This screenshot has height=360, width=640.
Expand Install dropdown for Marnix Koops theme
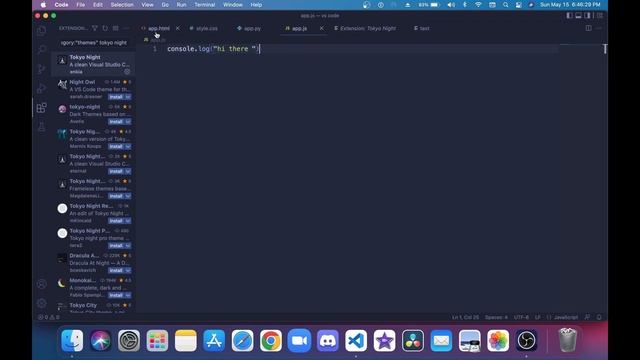[x=128, y=147]
